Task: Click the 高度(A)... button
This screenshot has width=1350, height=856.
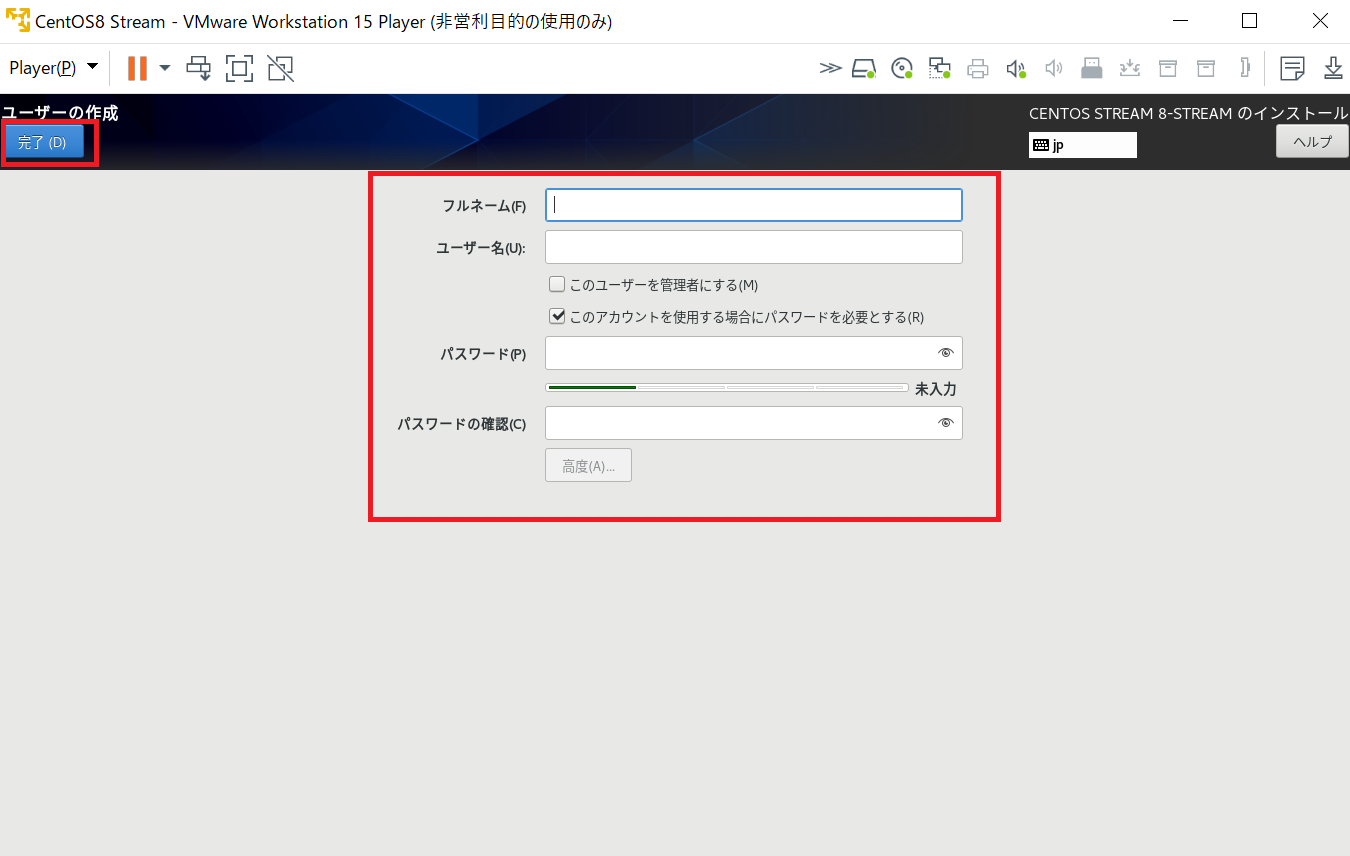Action: (x=588, y=466)
